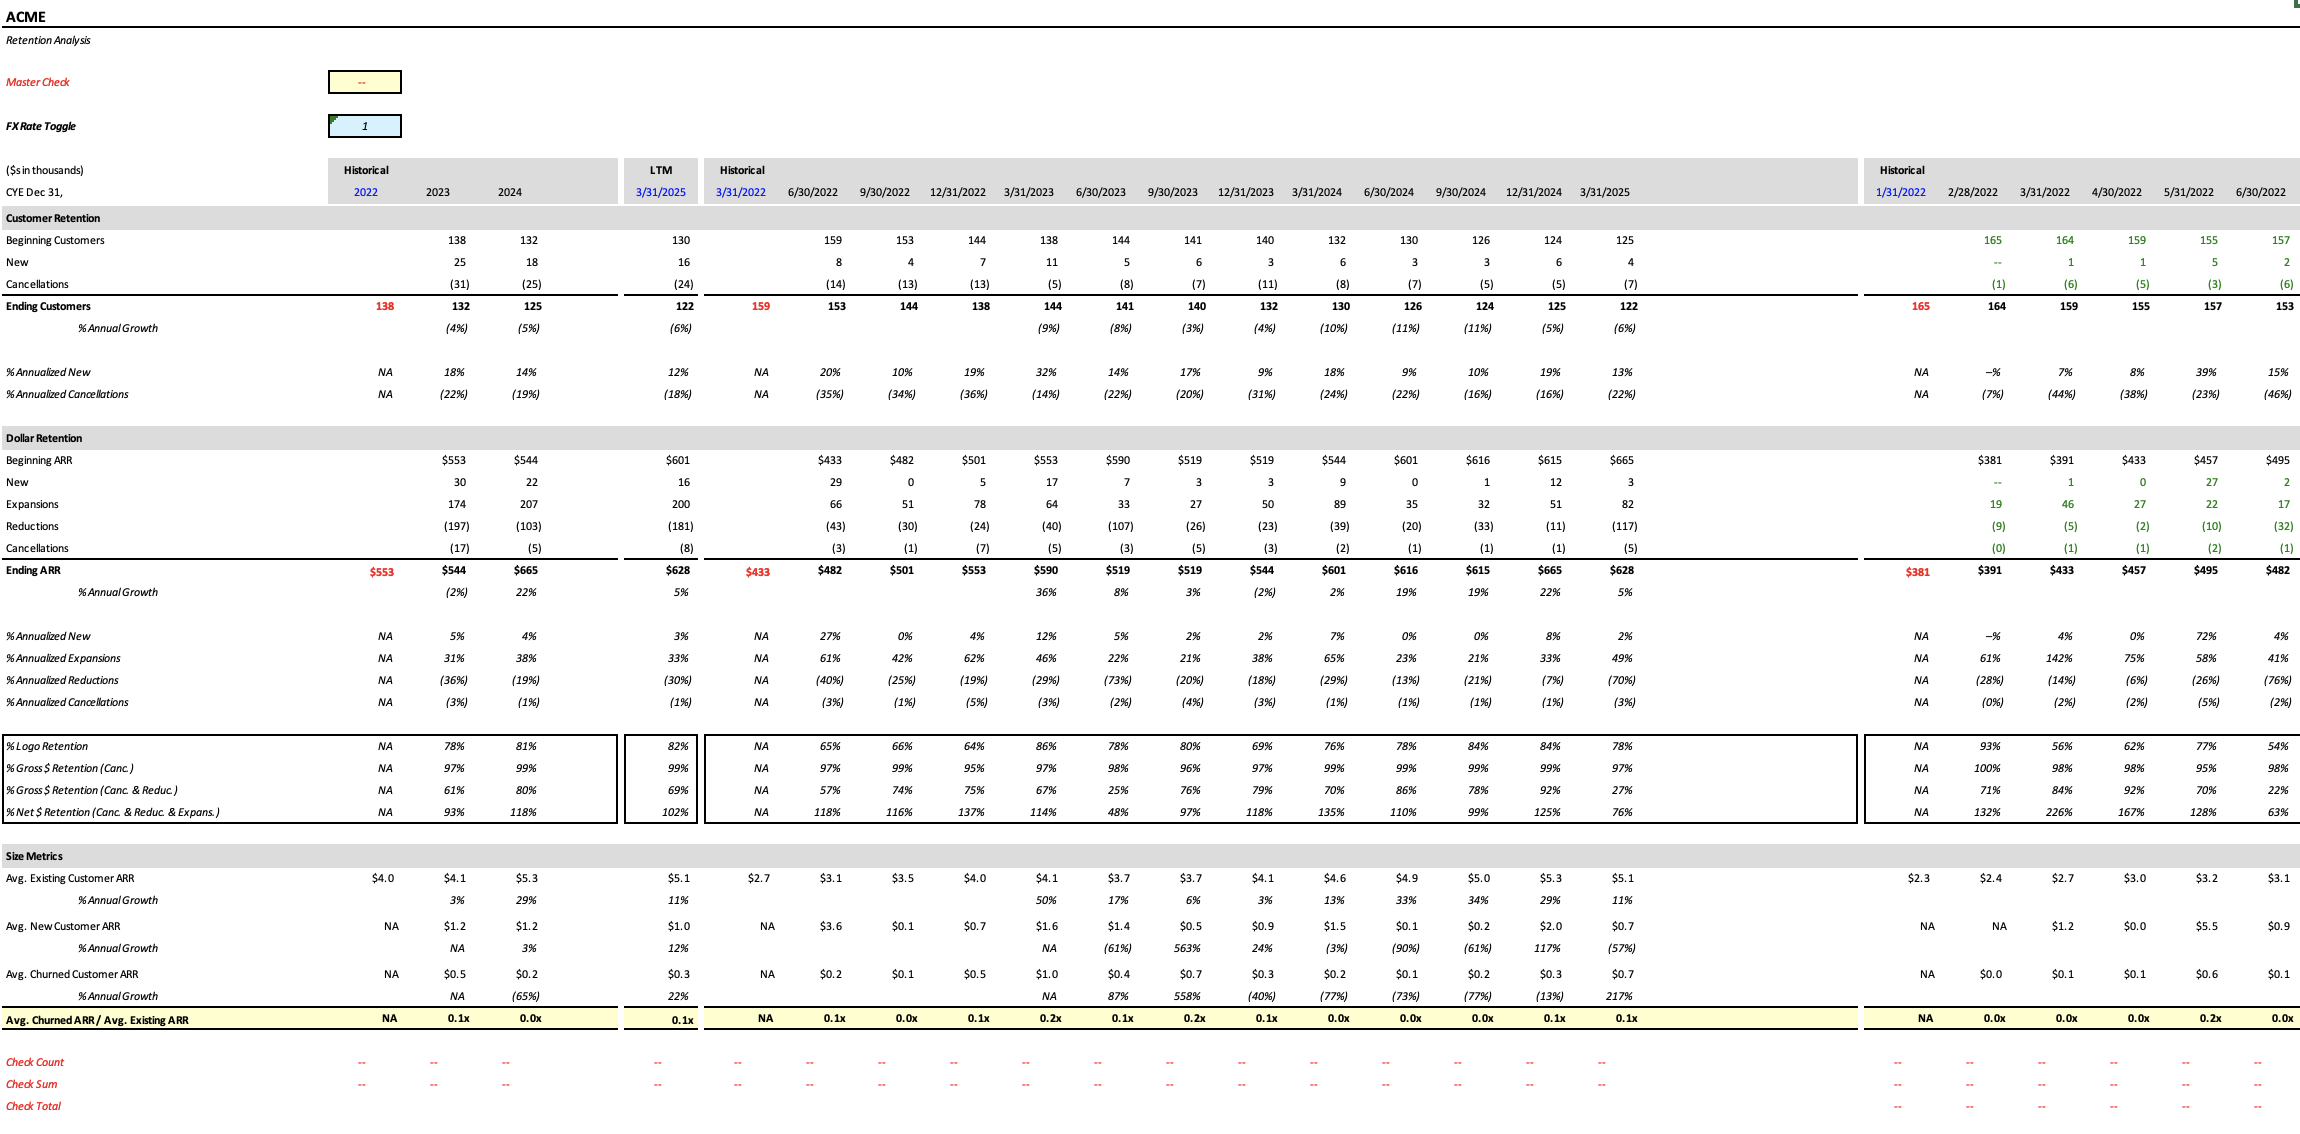
Task: Click red 165 Ending Customers in monthly section
Action: [1920, 306]
